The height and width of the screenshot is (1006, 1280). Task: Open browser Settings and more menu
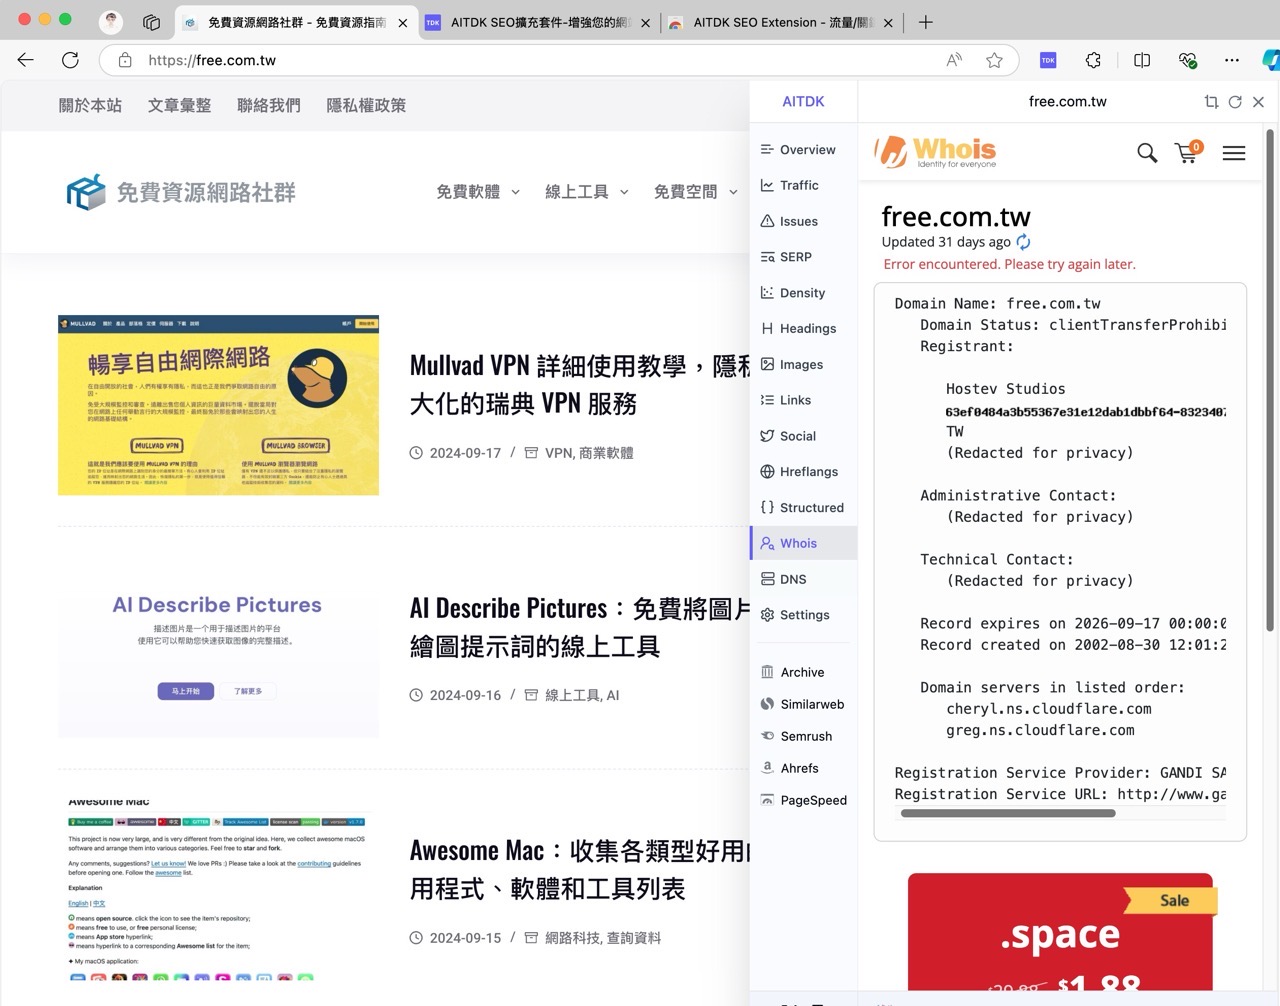point(1232,60)
